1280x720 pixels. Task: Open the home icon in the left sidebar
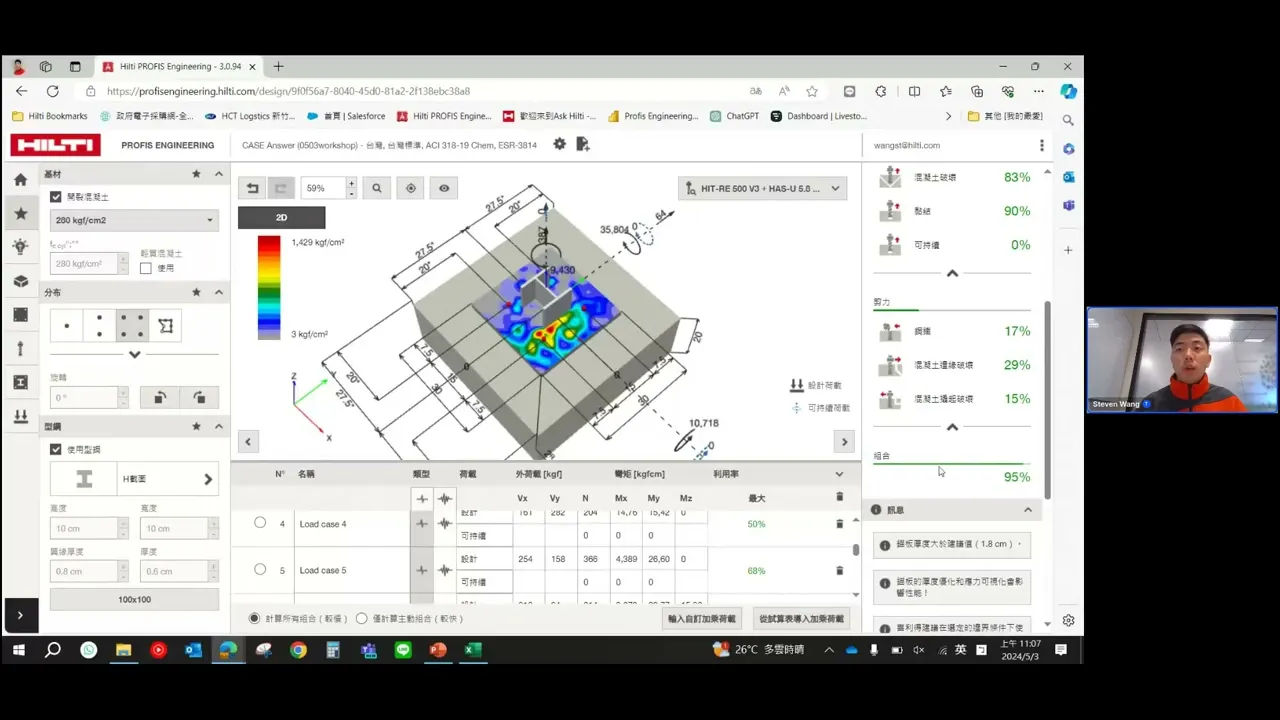[20, 180]
